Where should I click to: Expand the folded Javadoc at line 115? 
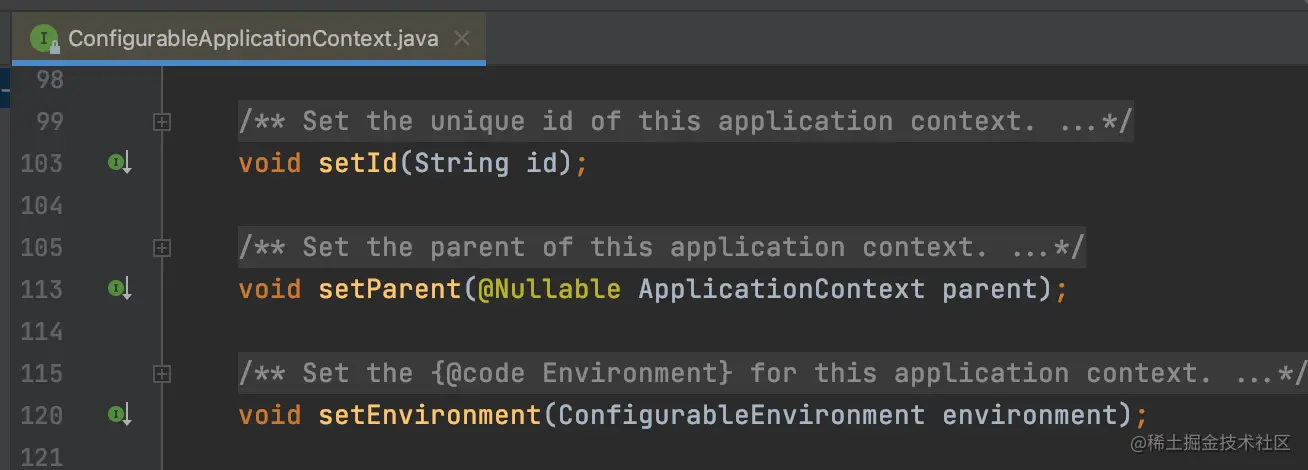[x=162, y=374]
